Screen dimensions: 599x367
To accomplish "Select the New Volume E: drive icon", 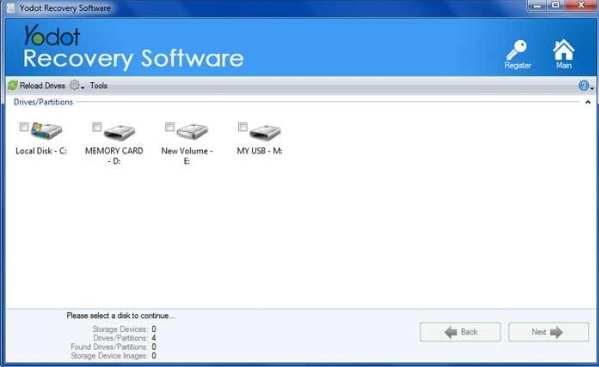I will 192,131.
